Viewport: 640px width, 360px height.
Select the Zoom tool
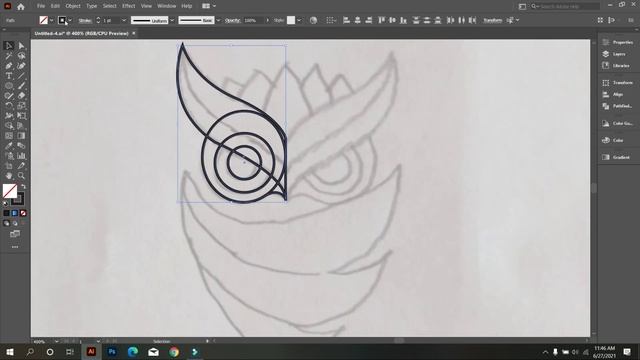coord(21,176)
